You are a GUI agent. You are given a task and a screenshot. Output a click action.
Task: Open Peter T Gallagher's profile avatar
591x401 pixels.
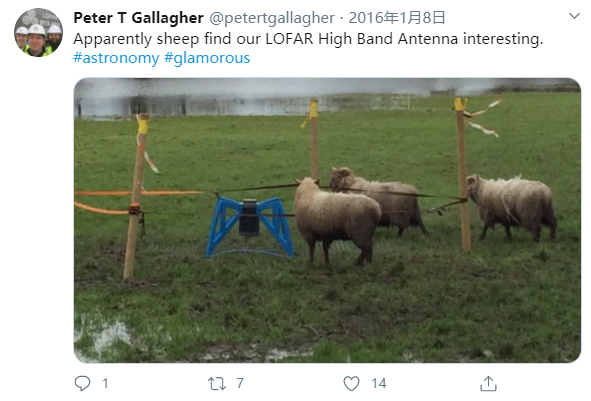tap(38, 32)
